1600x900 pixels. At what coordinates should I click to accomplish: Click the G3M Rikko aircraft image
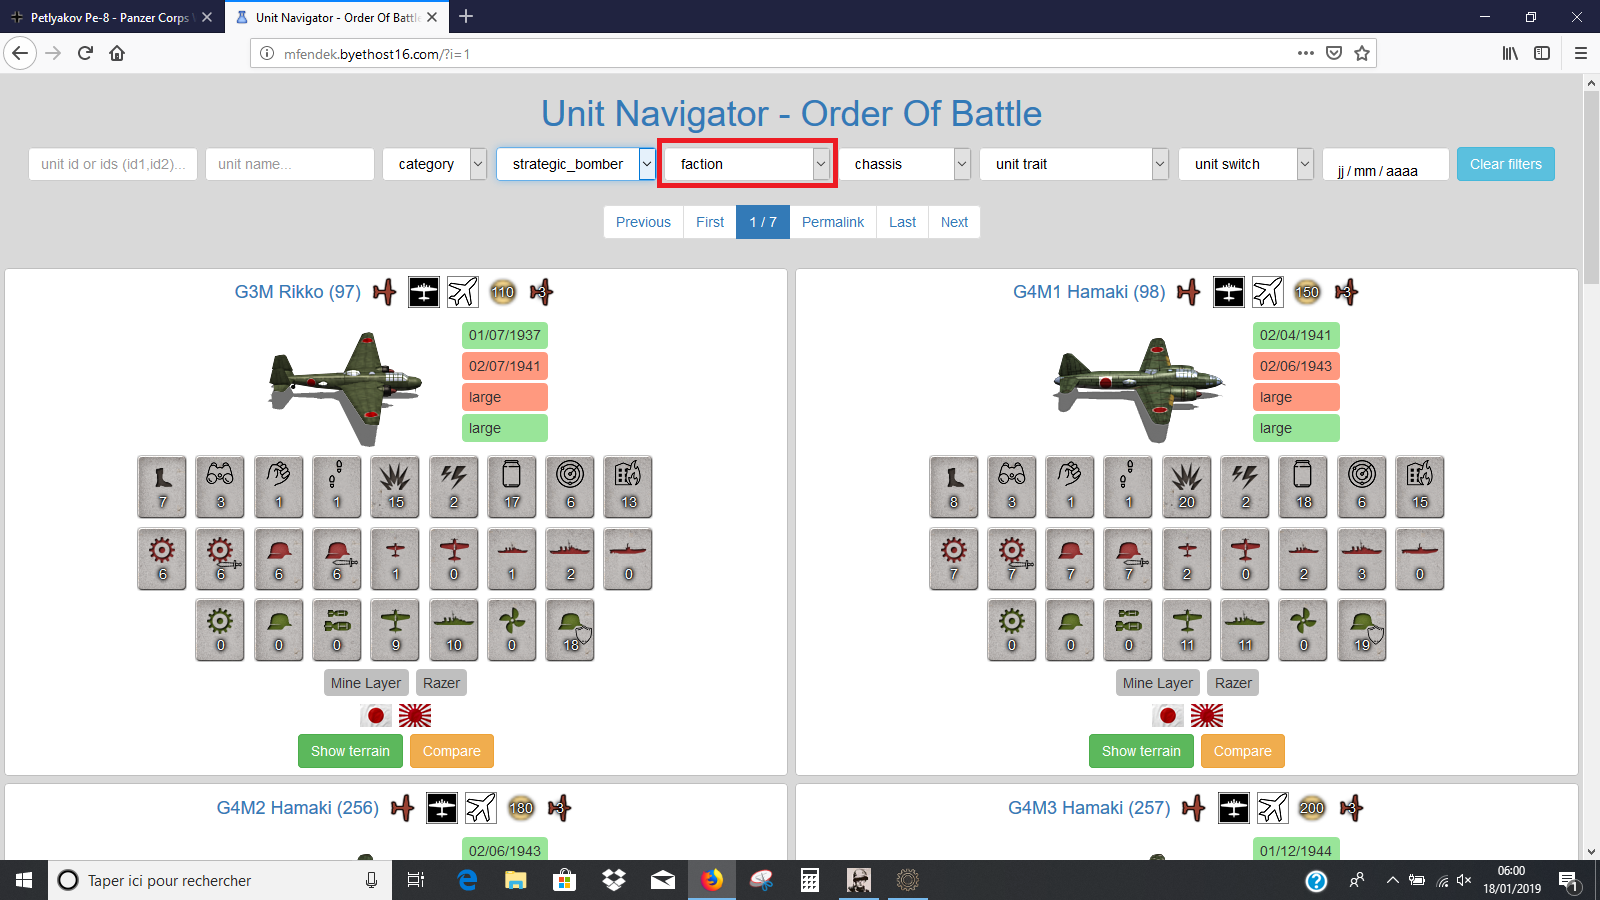click(346, 387)
